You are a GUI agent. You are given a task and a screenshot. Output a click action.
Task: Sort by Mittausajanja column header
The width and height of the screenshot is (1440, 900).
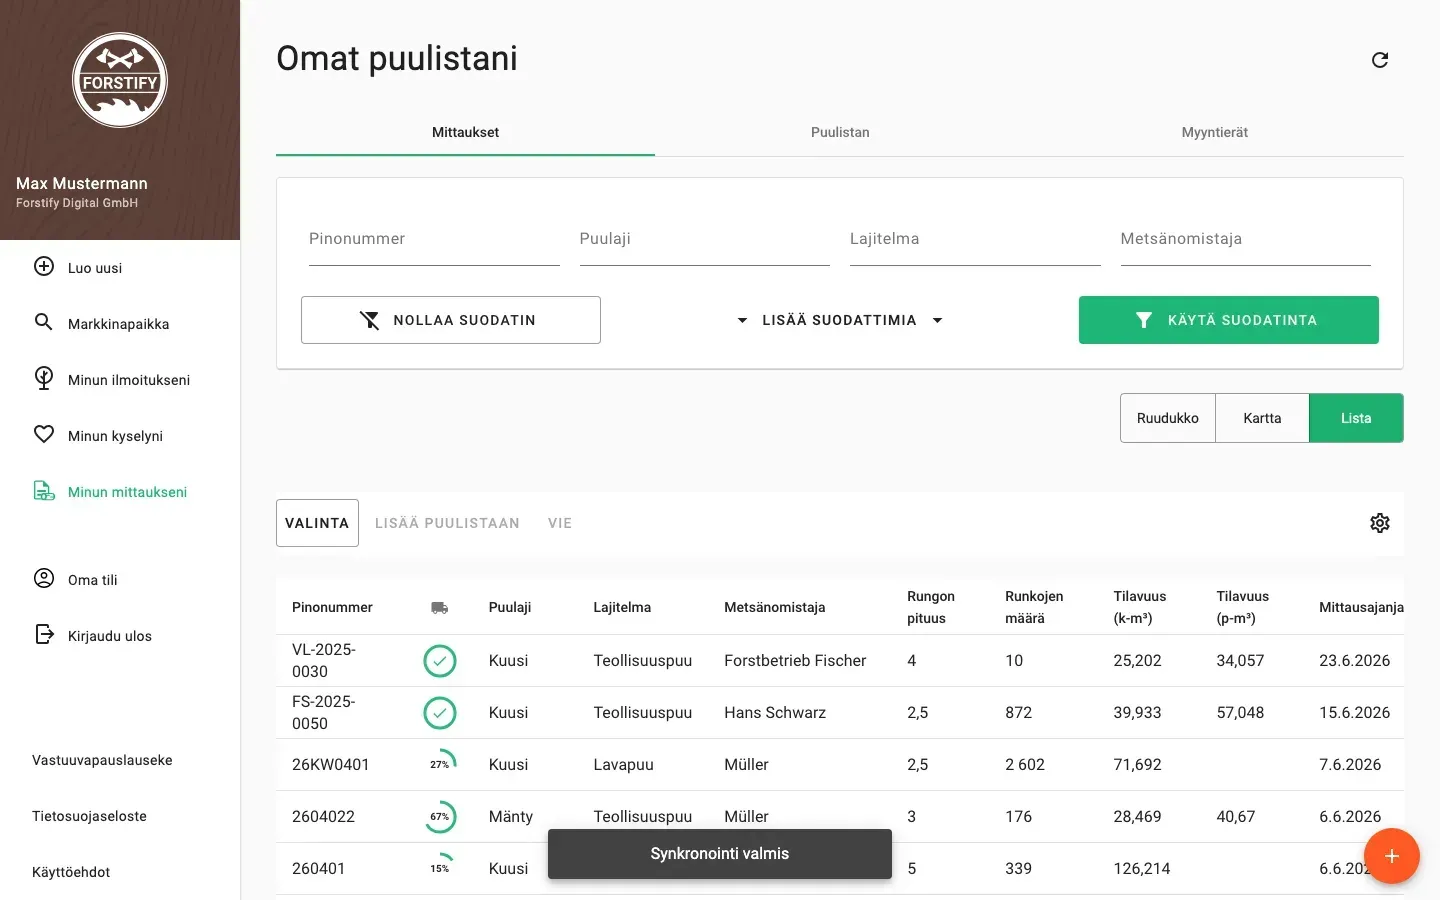(x=1361, y=607)
